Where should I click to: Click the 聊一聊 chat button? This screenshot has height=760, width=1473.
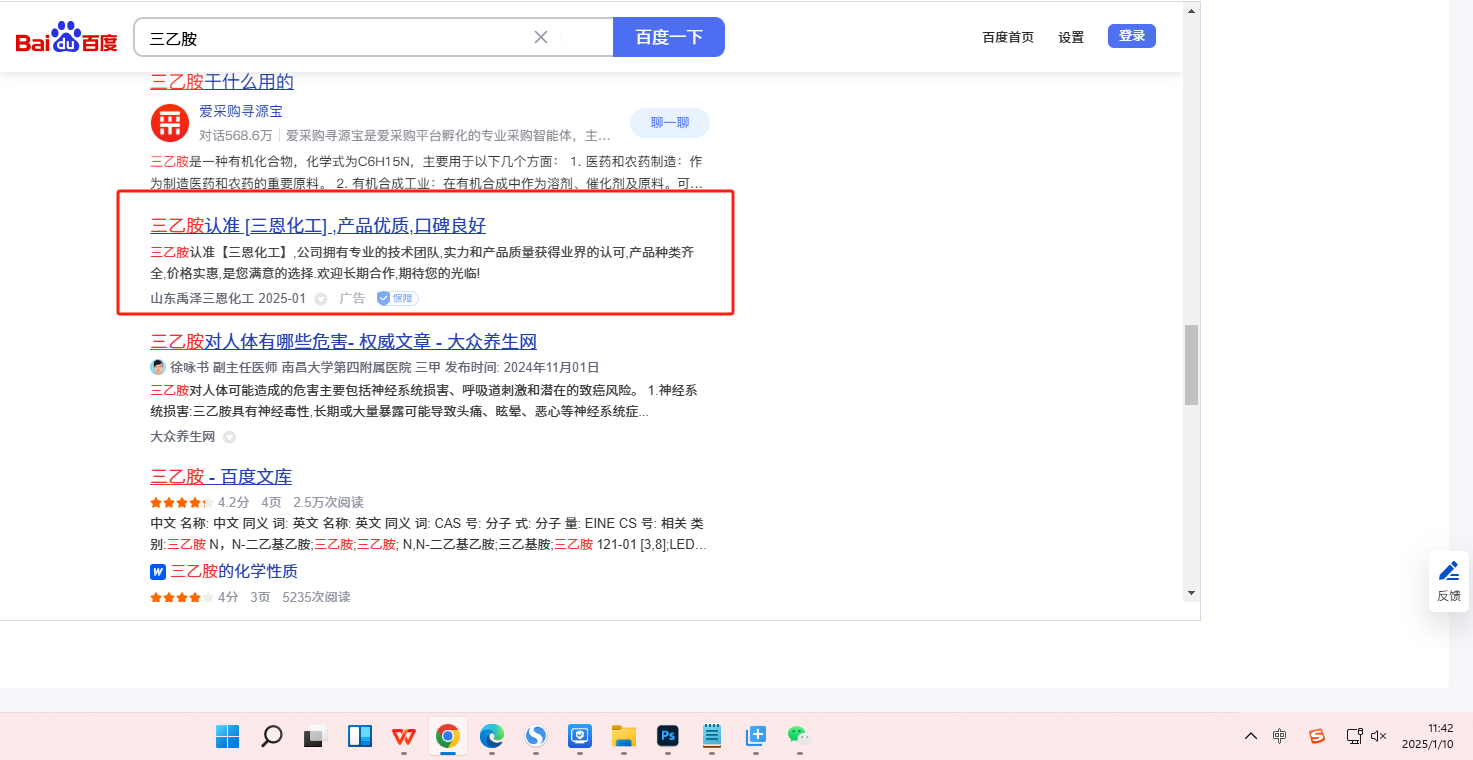(669, 123)
